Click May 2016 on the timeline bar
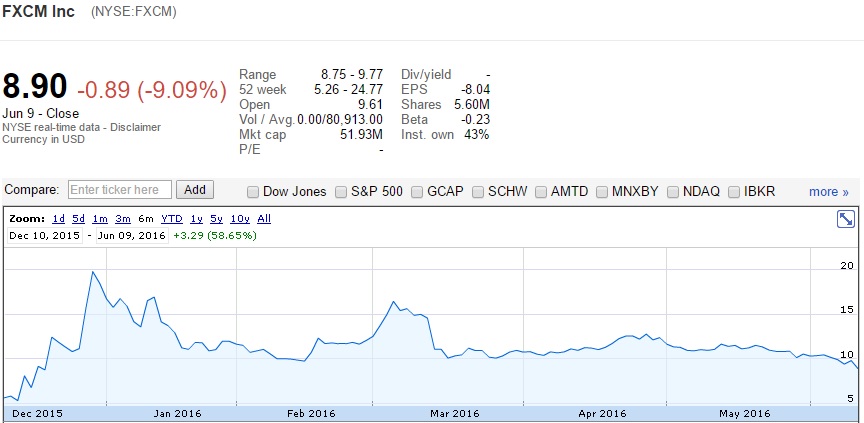Viewport: 864px width, 423px height. (x=745, y=414)
